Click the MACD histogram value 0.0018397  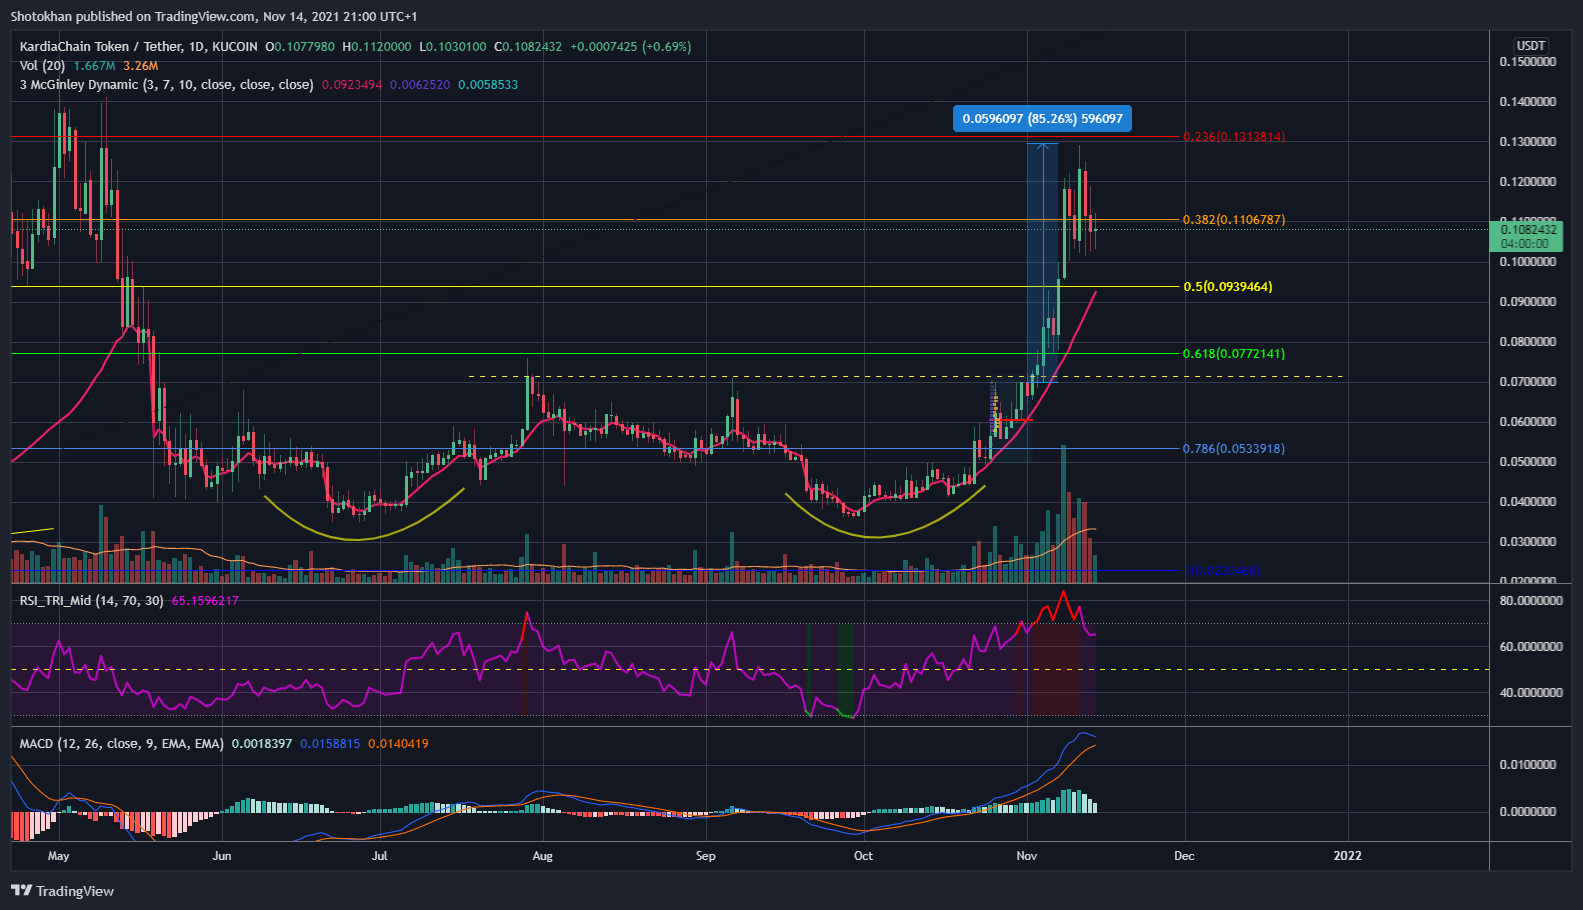click(262, 744)
